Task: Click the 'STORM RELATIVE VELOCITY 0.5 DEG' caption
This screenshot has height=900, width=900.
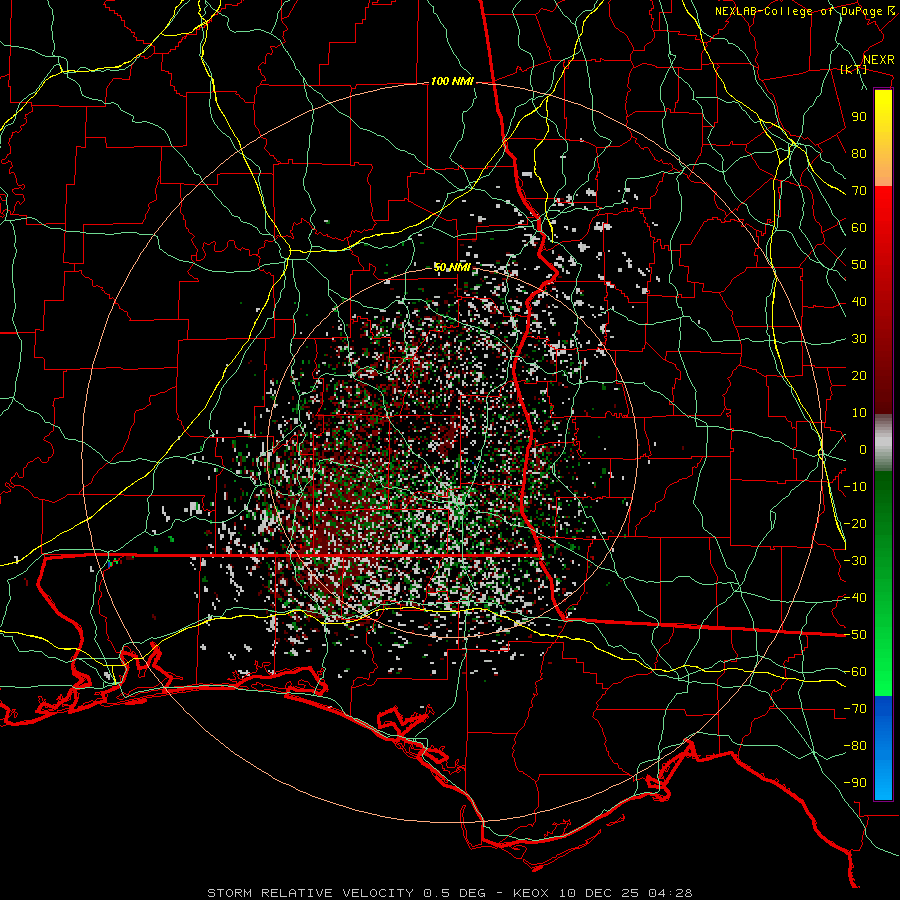Action: tap(346, 893)
